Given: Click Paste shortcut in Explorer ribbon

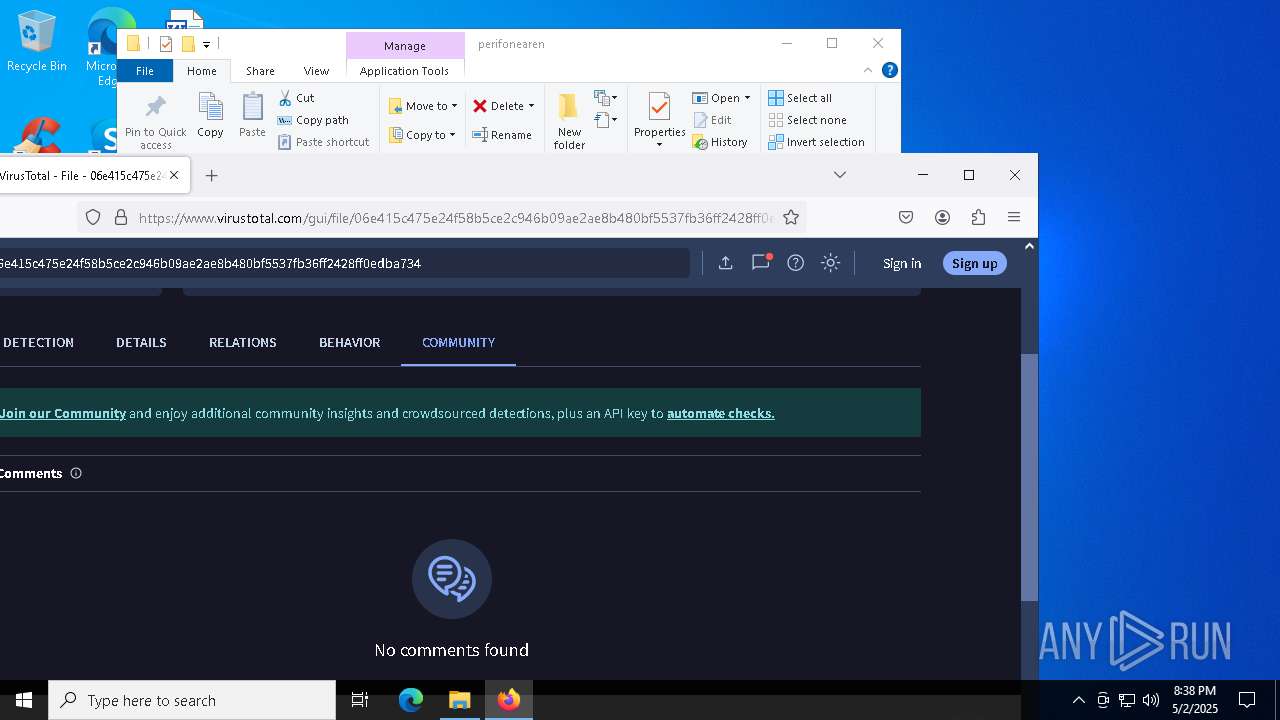Looking at the screenshot, I should point(324,142).
